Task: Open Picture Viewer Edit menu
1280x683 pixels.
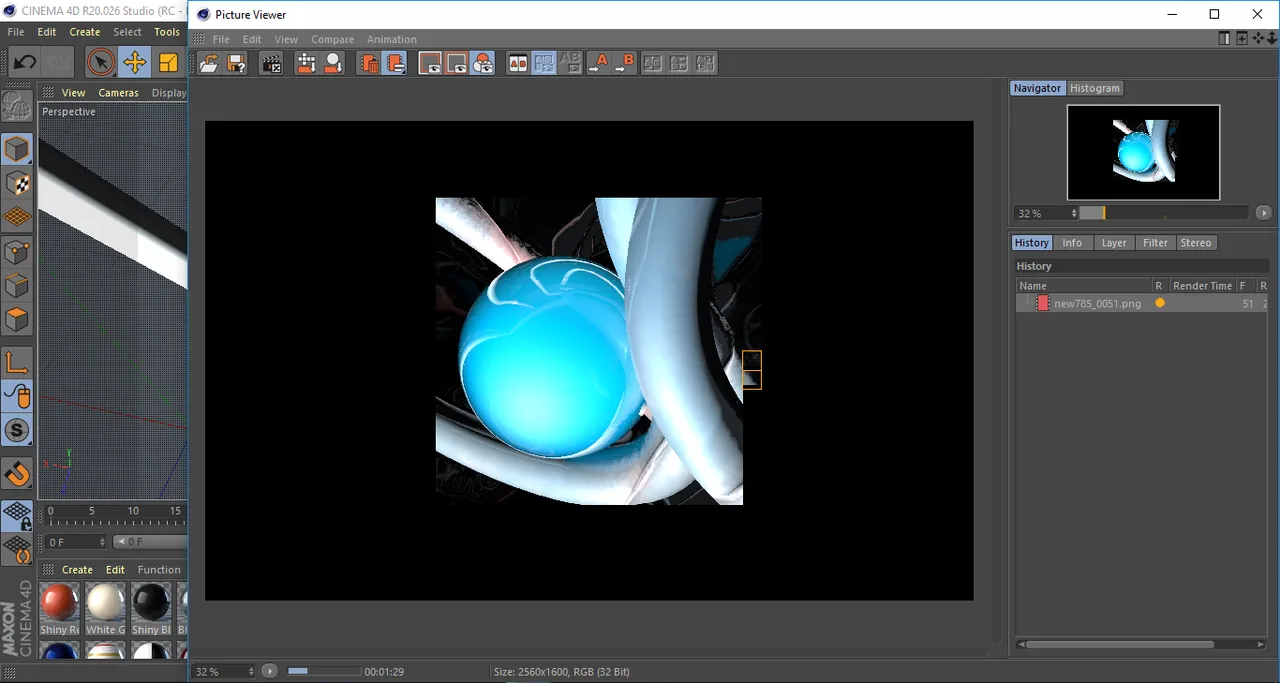Action: tap(252, 39)
